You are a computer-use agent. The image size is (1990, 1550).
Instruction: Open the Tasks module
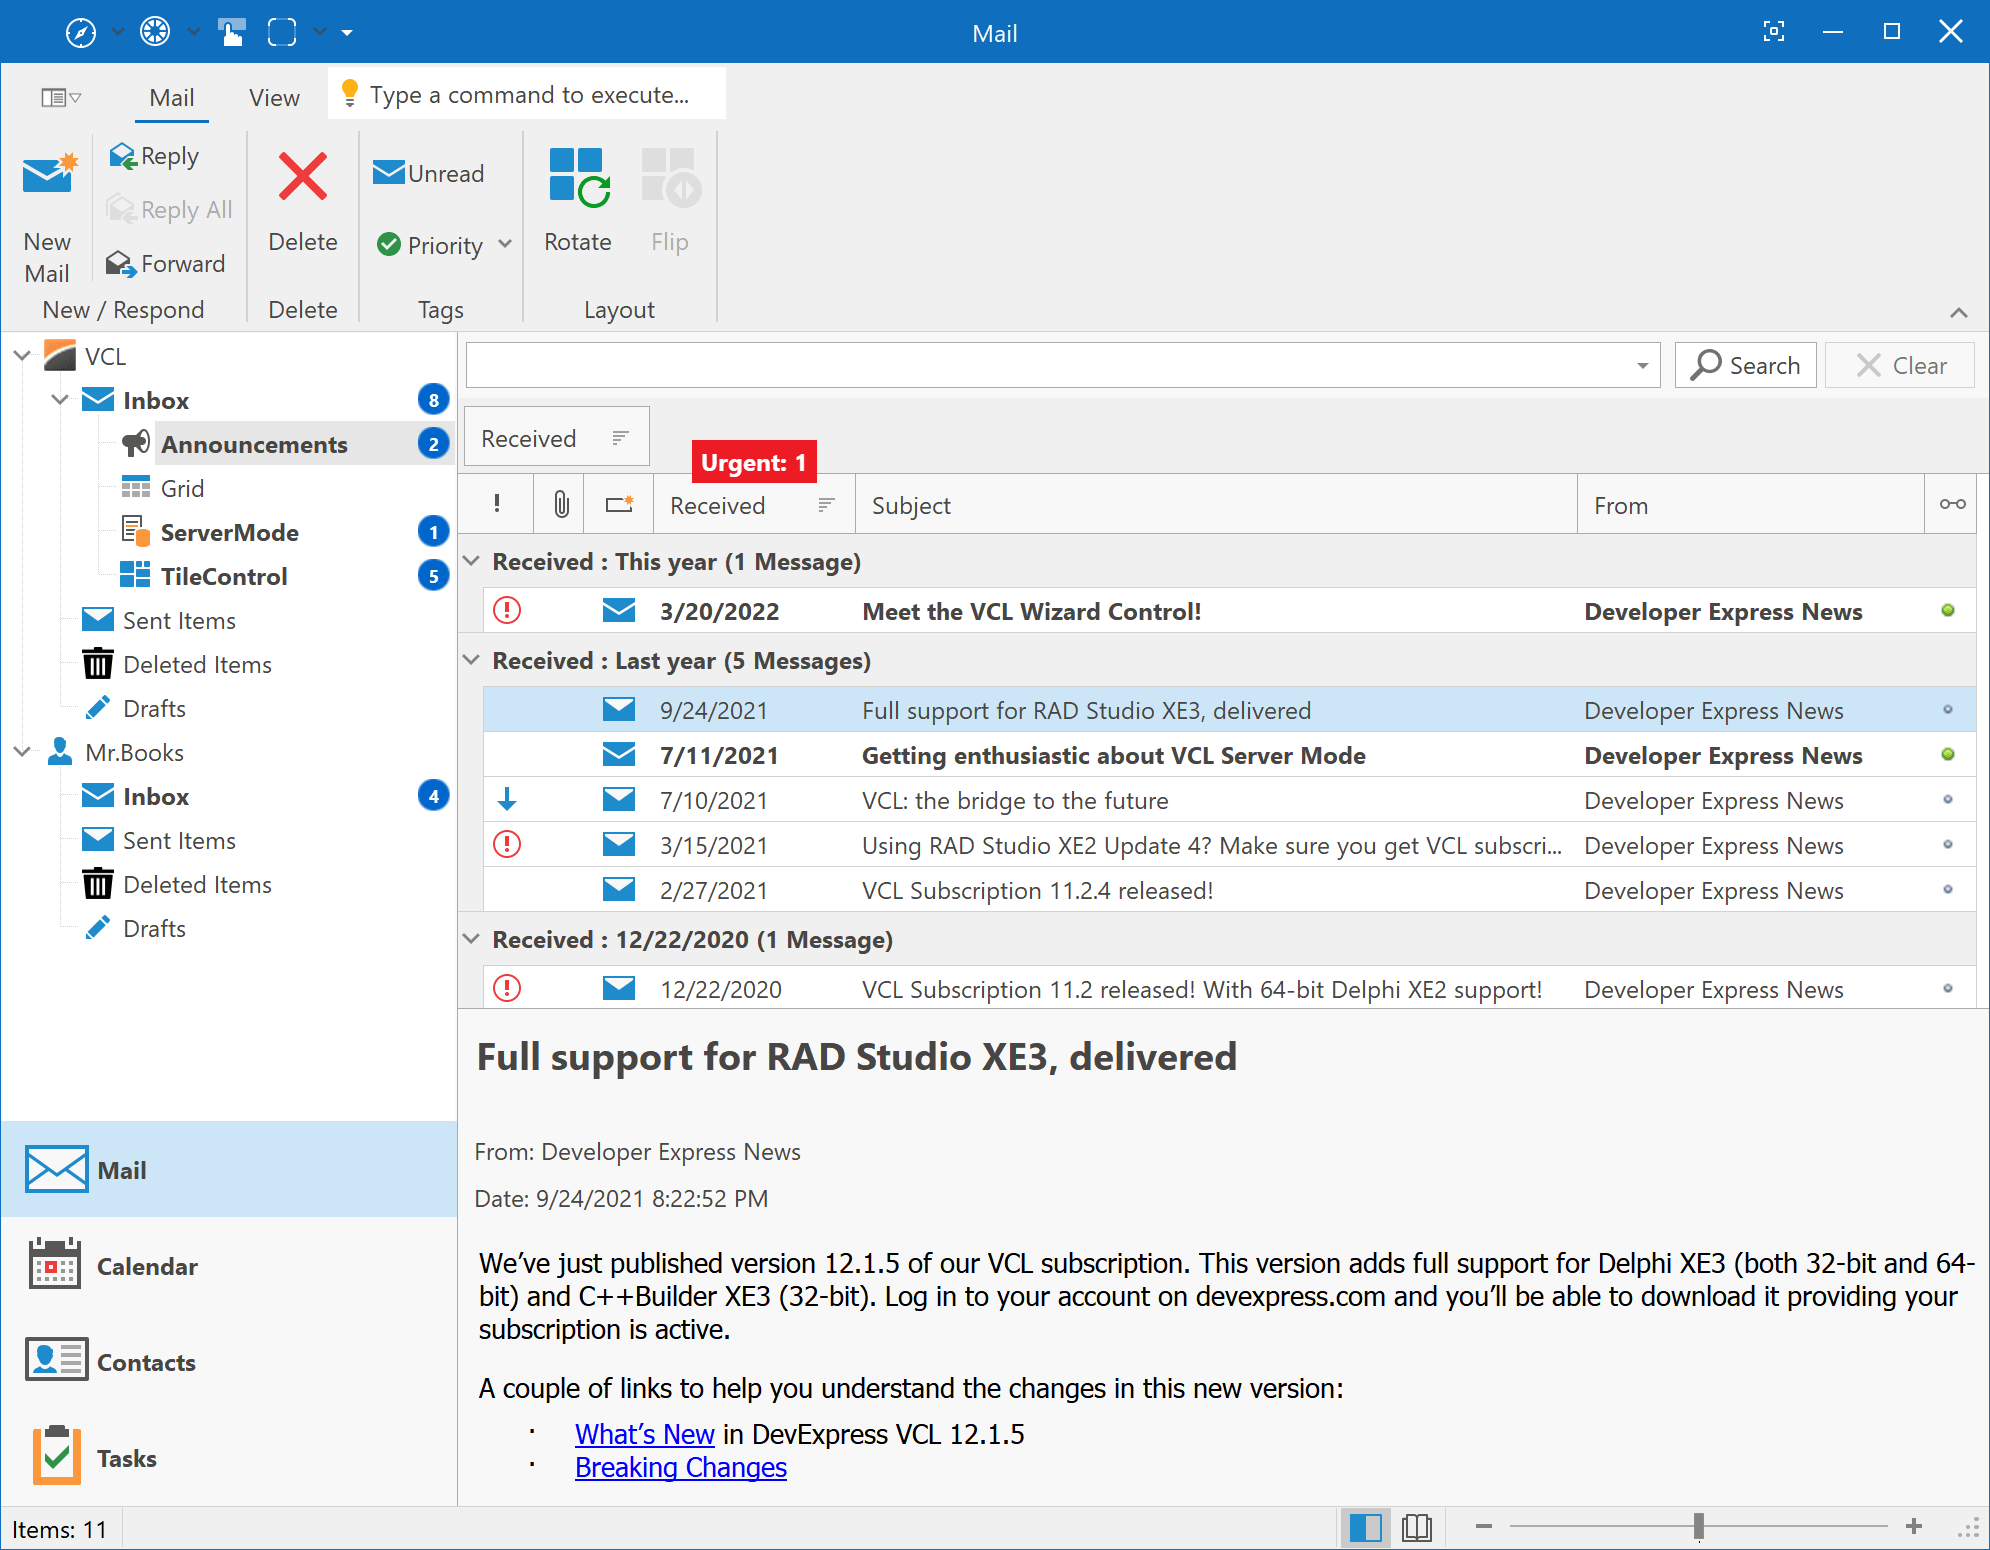pos(126,1458)
